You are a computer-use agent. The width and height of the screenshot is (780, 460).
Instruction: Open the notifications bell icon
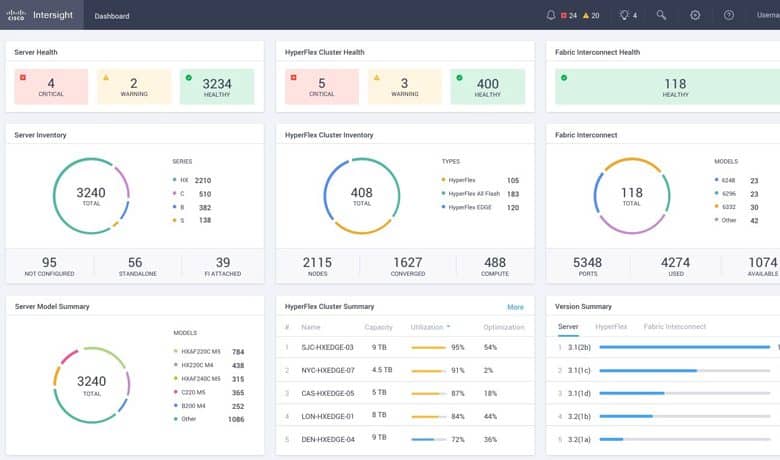pyautogui.click(x=551, y=15)
